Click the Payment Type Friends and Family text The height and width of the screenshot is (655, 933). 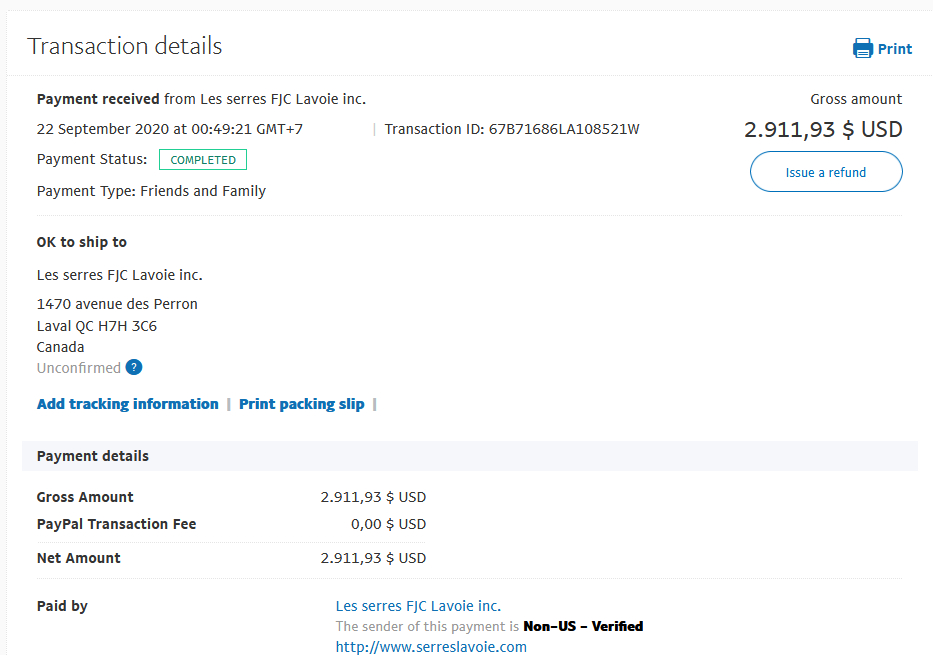point(151,191)
